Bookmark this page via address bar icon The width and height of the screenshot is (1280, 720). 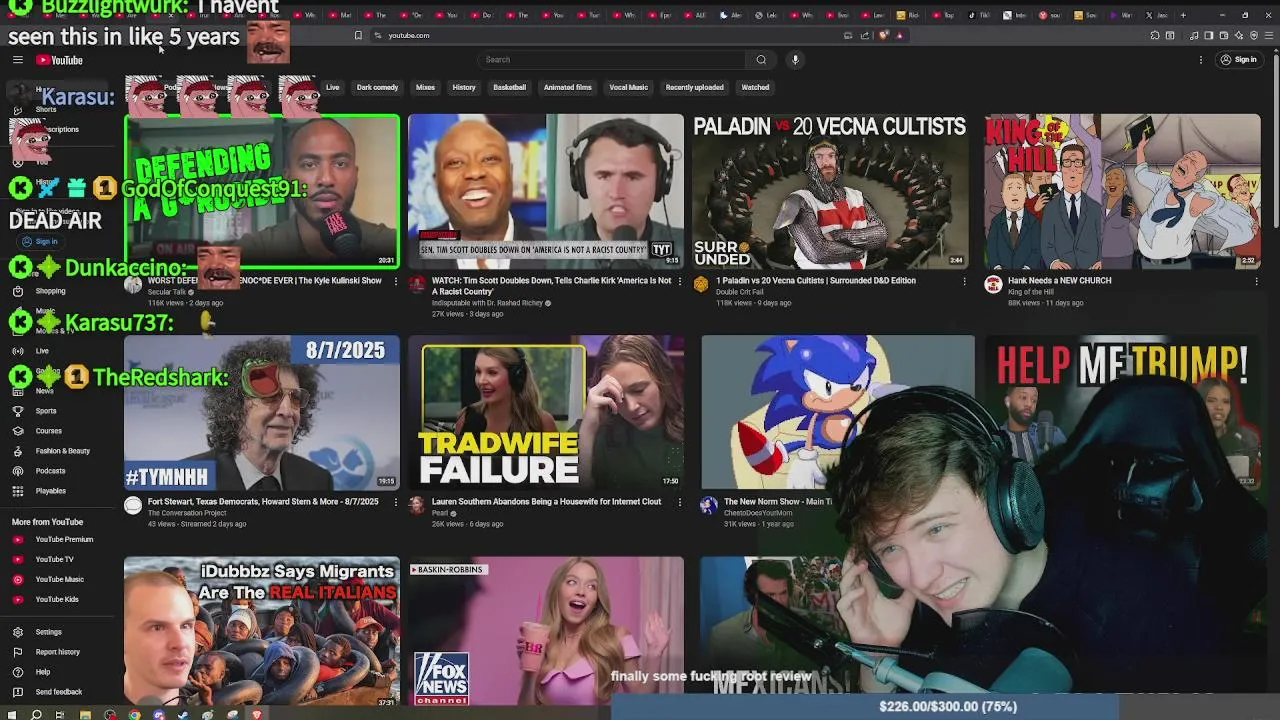[358, 35]
